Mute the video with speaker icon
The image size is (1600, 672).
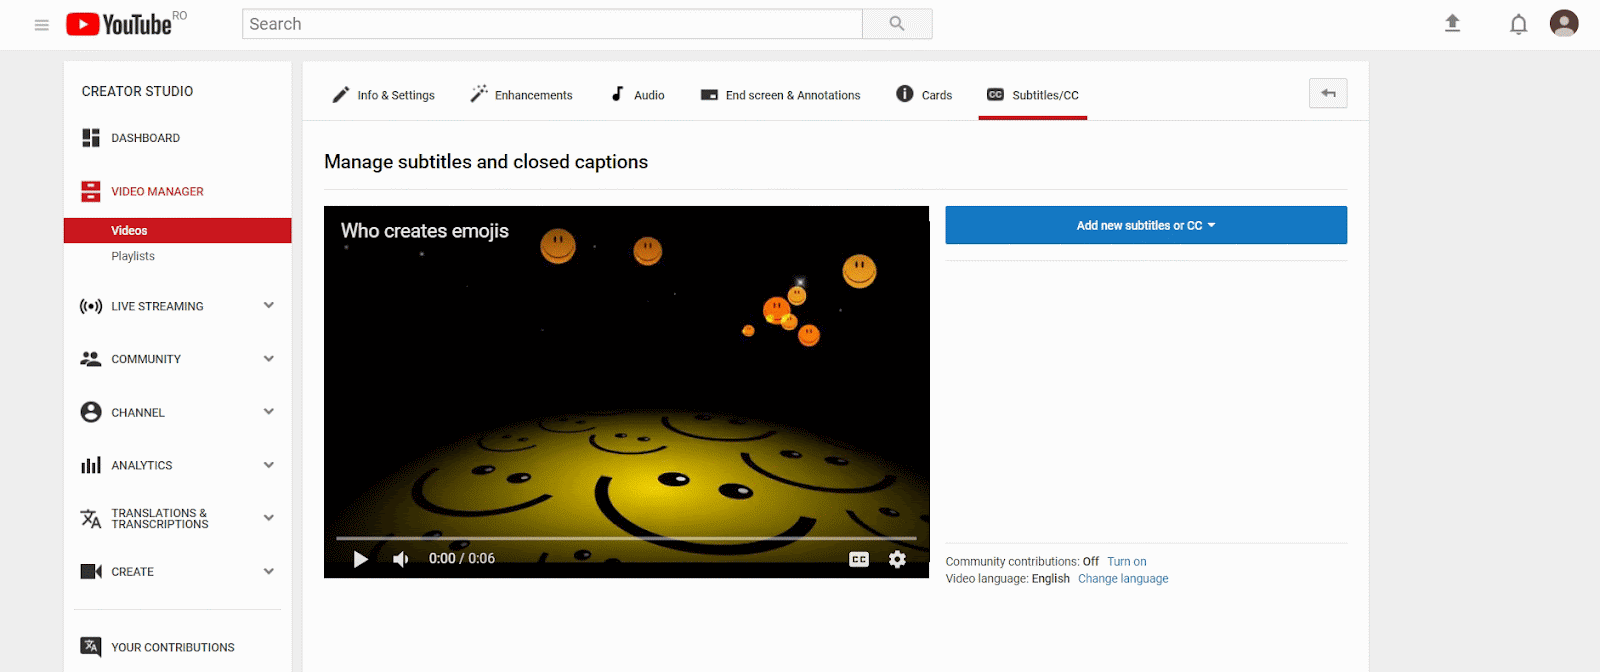point(401,559)
